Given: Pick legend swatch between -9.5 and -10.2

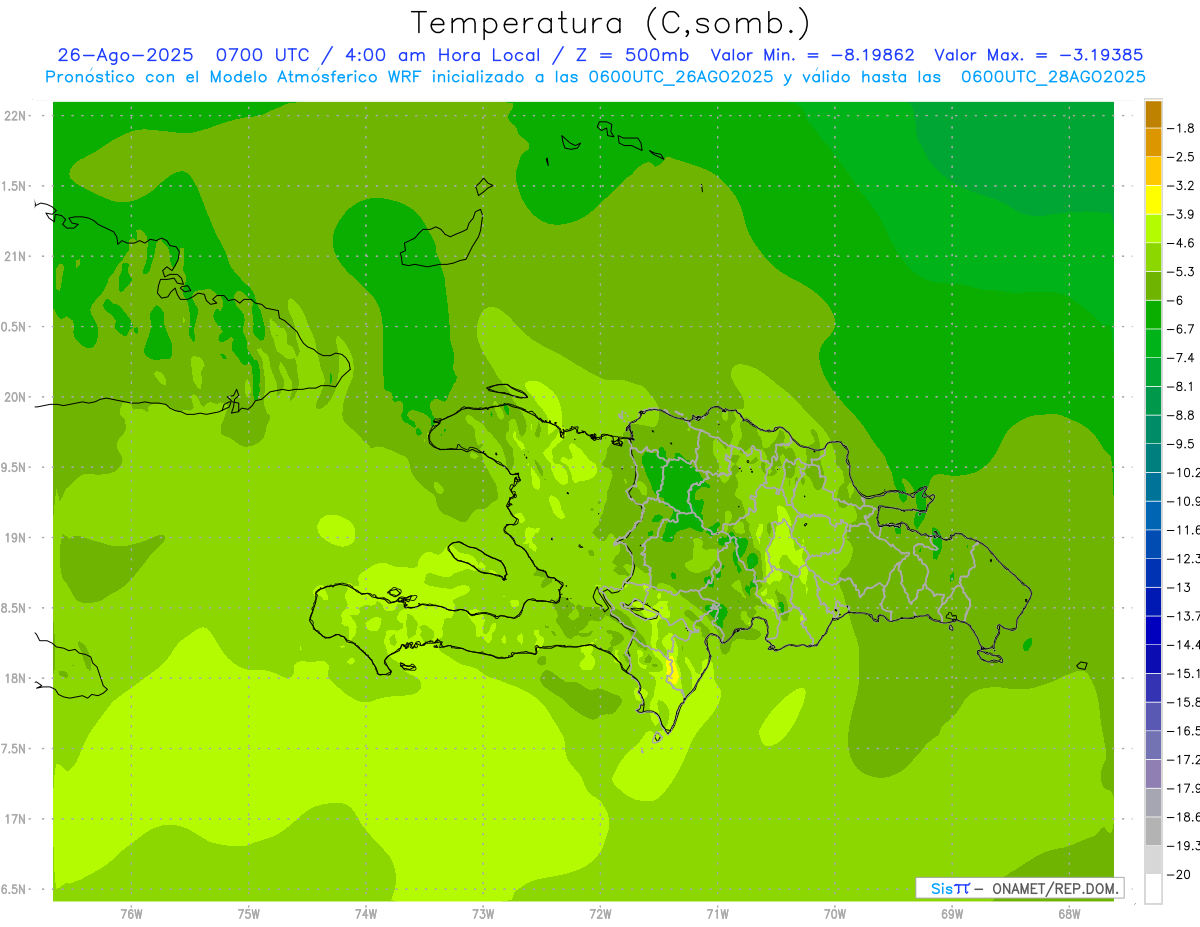Looking at the screenshot, I should pyautogui.click(x=1153, y=458).
